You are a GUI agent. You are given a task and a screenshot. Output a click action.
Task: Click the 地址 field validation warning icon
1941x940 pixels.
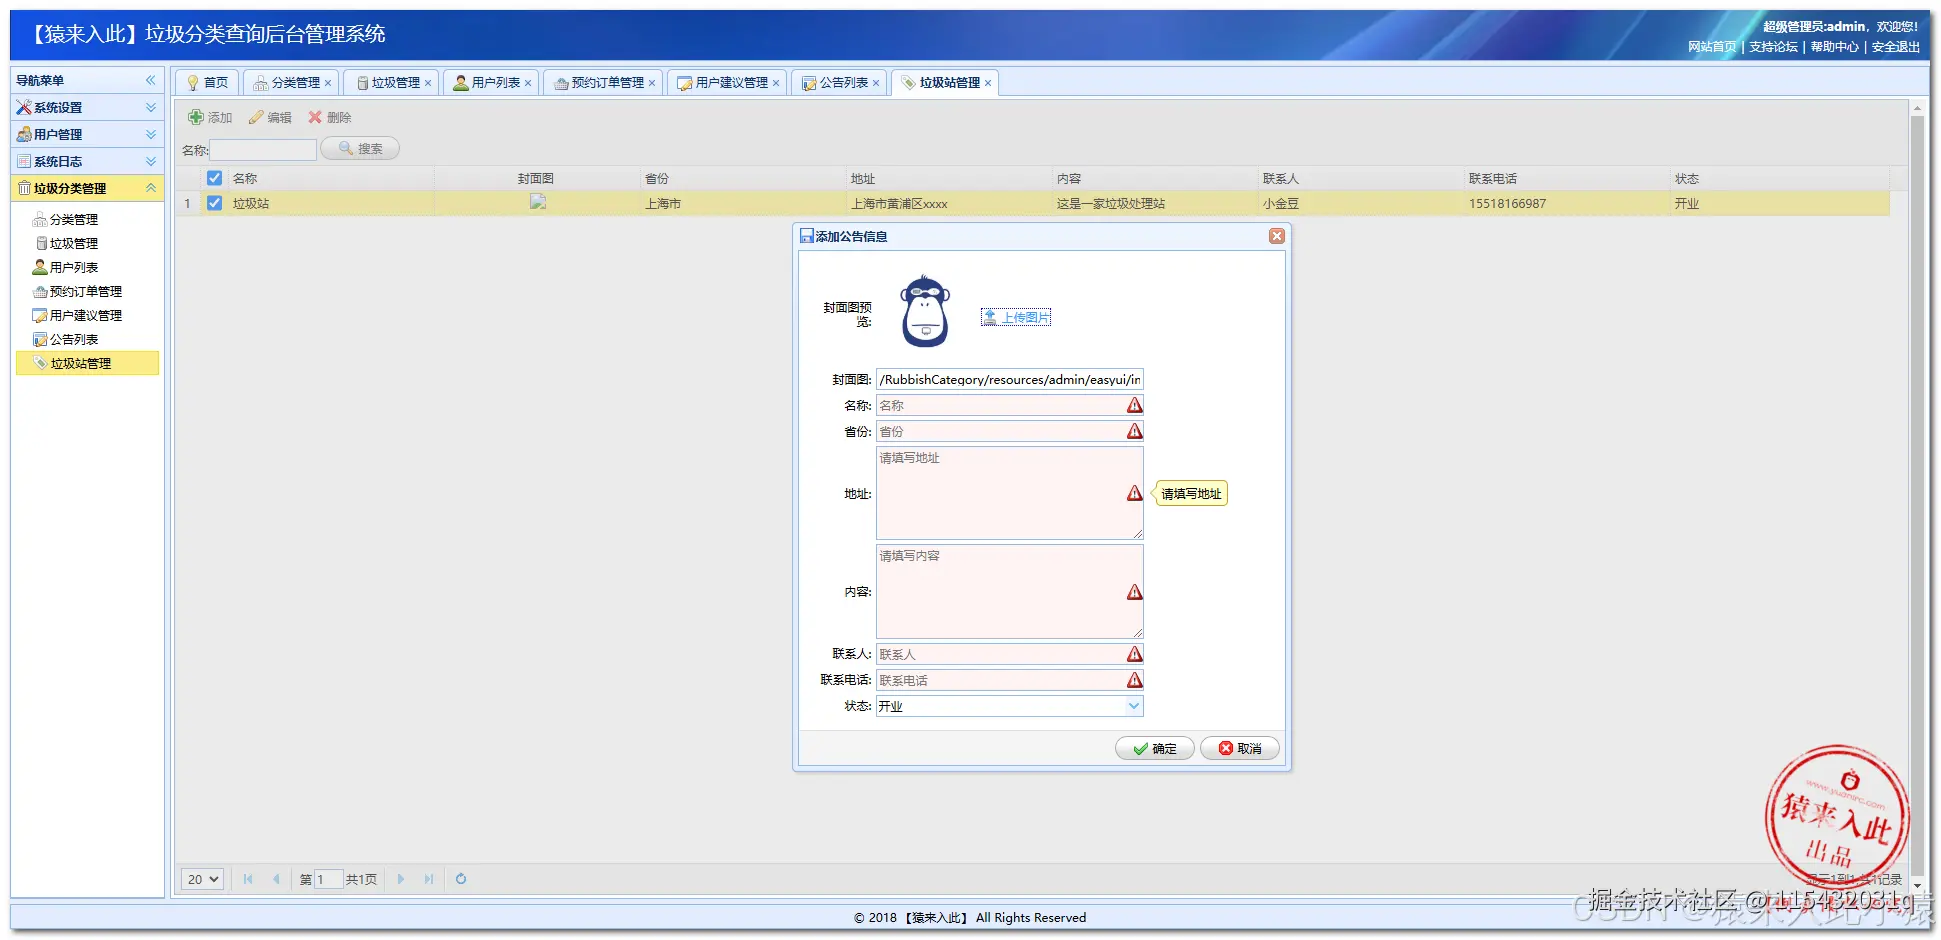[x=1134, y=493]
